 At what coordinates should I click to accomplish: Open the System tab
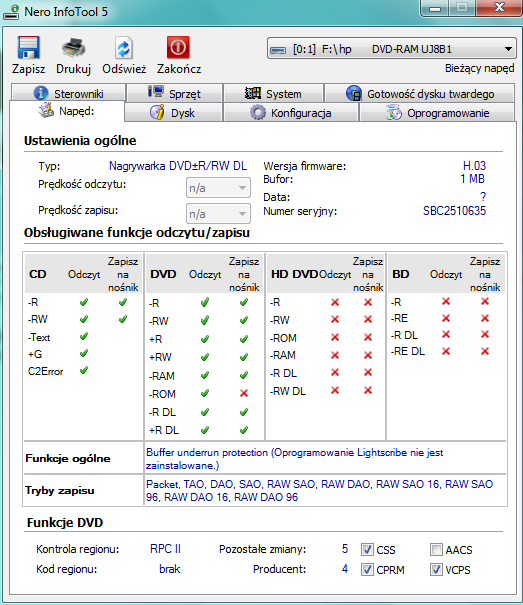(x=273, y=93)
